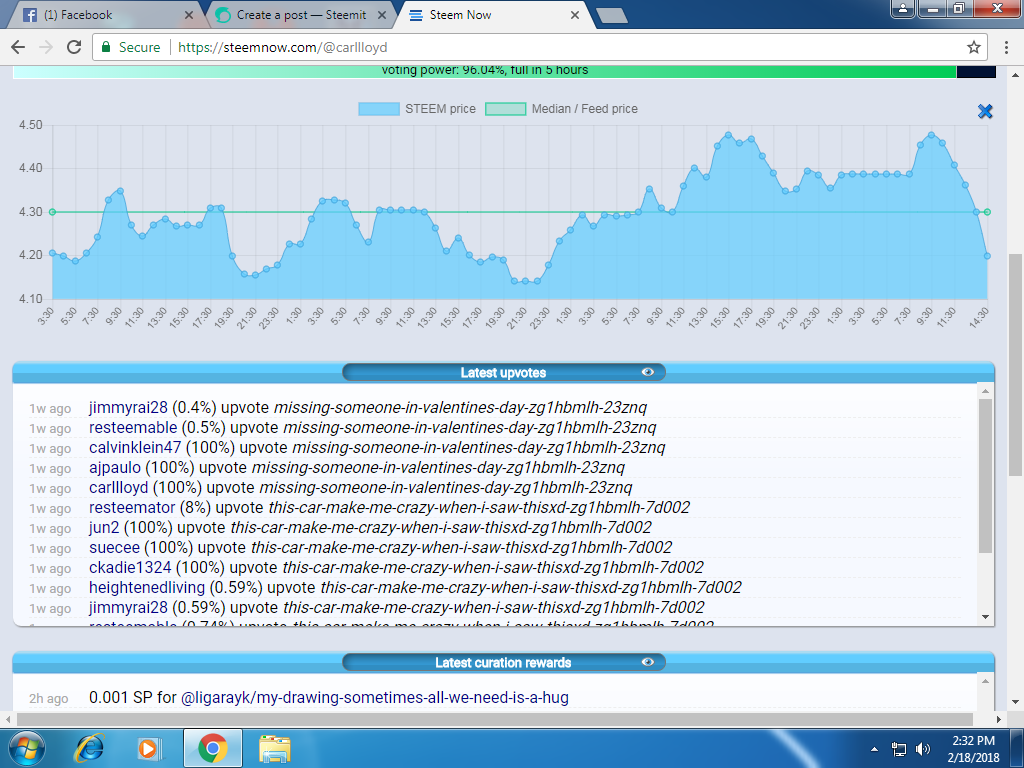Close the Create a post tab
This screenshot has height=768, width=1024.
[382, 15]
